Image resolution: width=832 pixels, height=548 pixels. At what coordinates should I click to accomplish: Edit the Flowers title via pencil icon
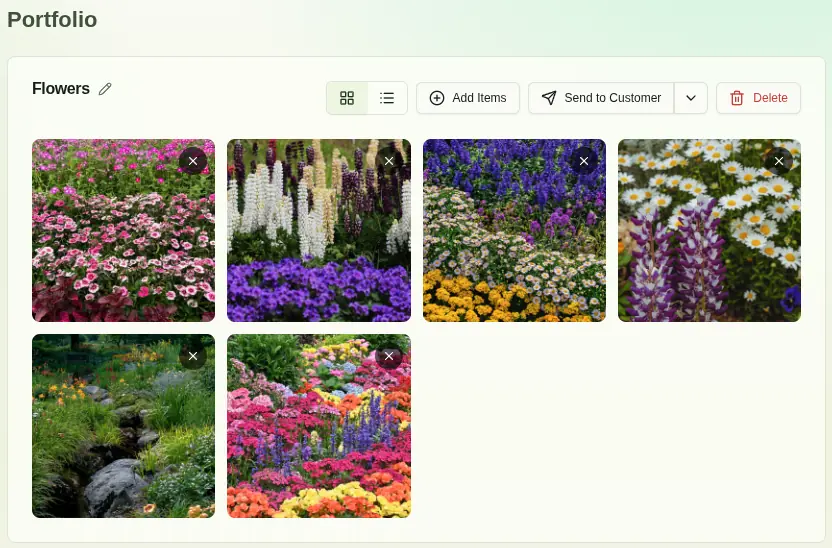[105, 89]
